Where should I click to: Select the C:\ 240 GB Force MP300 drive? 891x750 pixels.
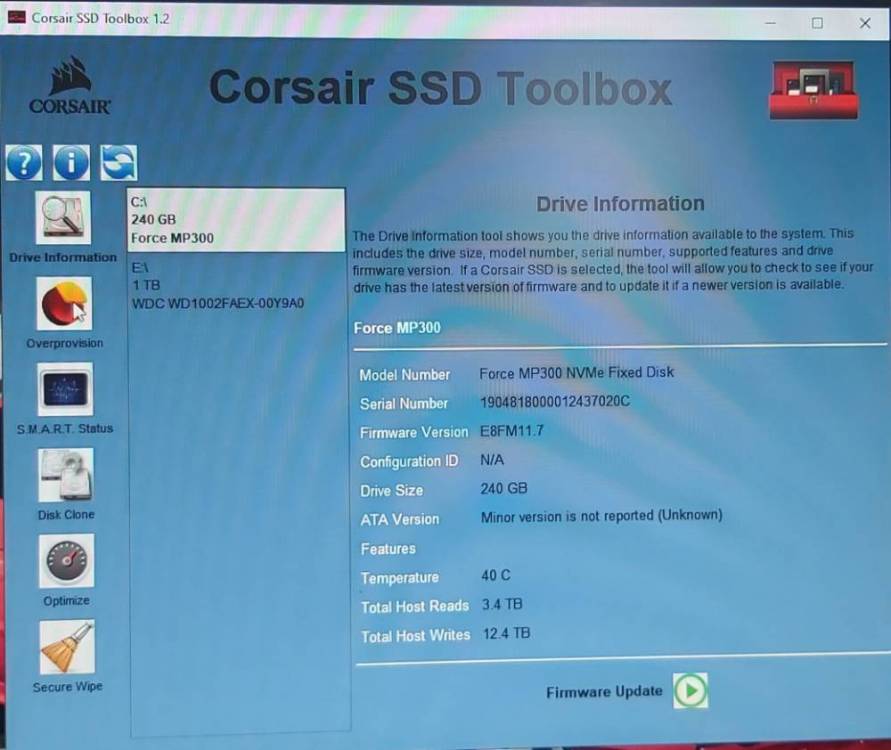point(236,220)
